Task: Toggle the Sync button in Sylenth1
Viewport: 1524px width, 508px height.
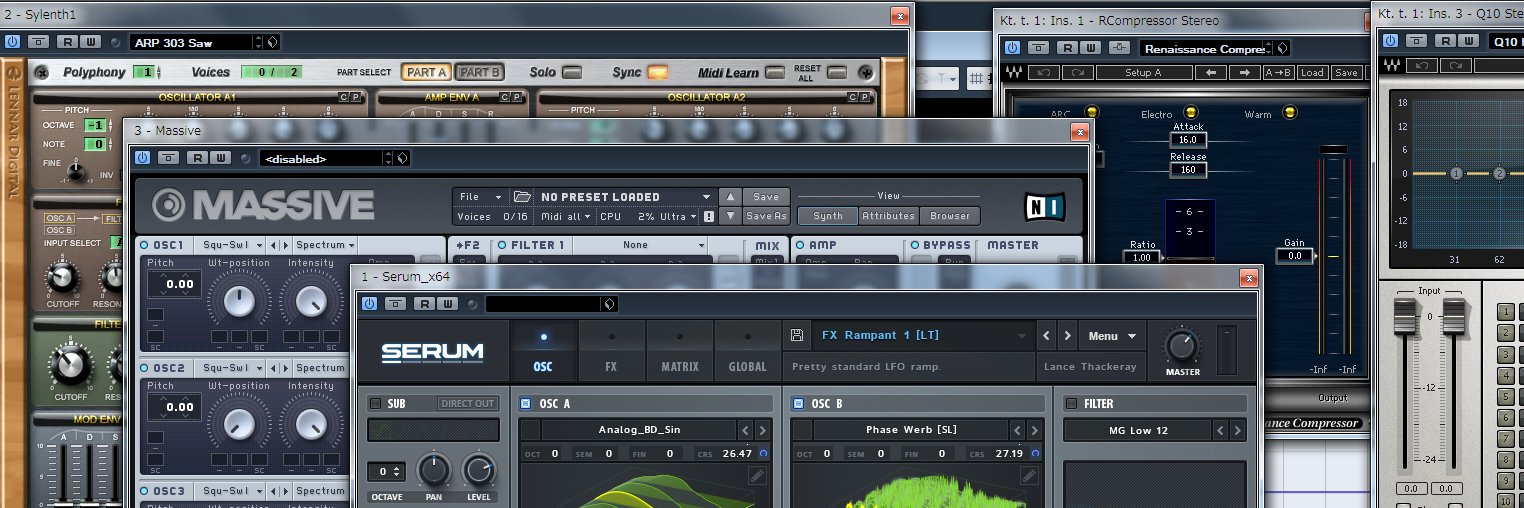Action: point(657,72)
